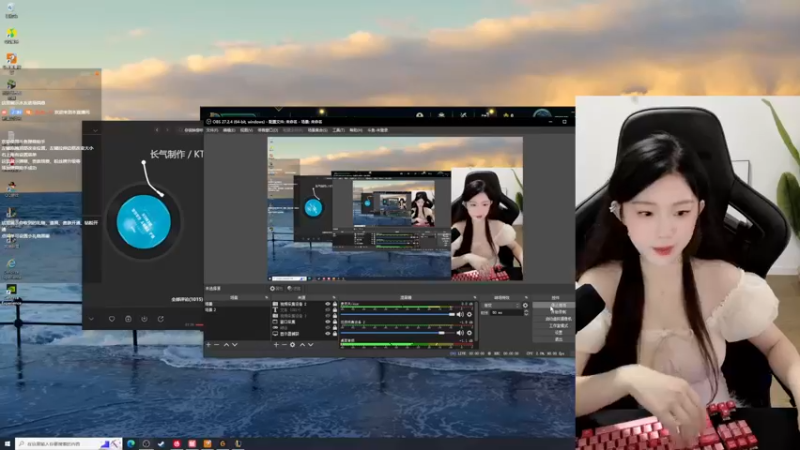Toggle lock of 视频采集设备 2 source
800x450 pixels.
tap(335, 304)
